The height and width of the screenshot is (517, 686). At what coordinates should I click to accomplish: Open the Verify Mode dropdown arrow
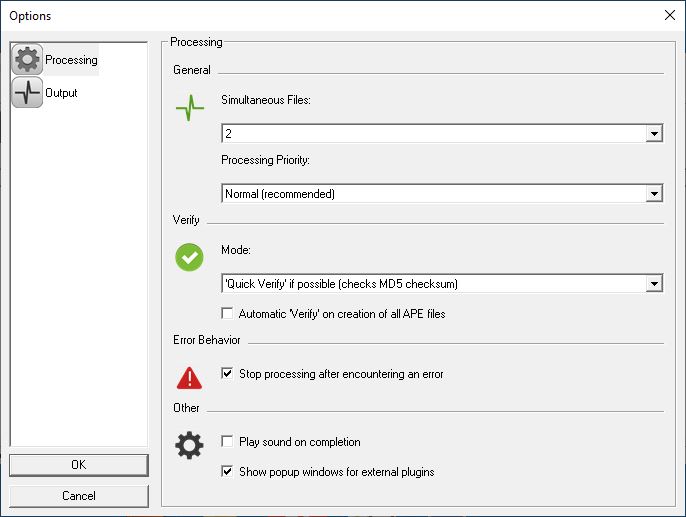click(654, 283)
